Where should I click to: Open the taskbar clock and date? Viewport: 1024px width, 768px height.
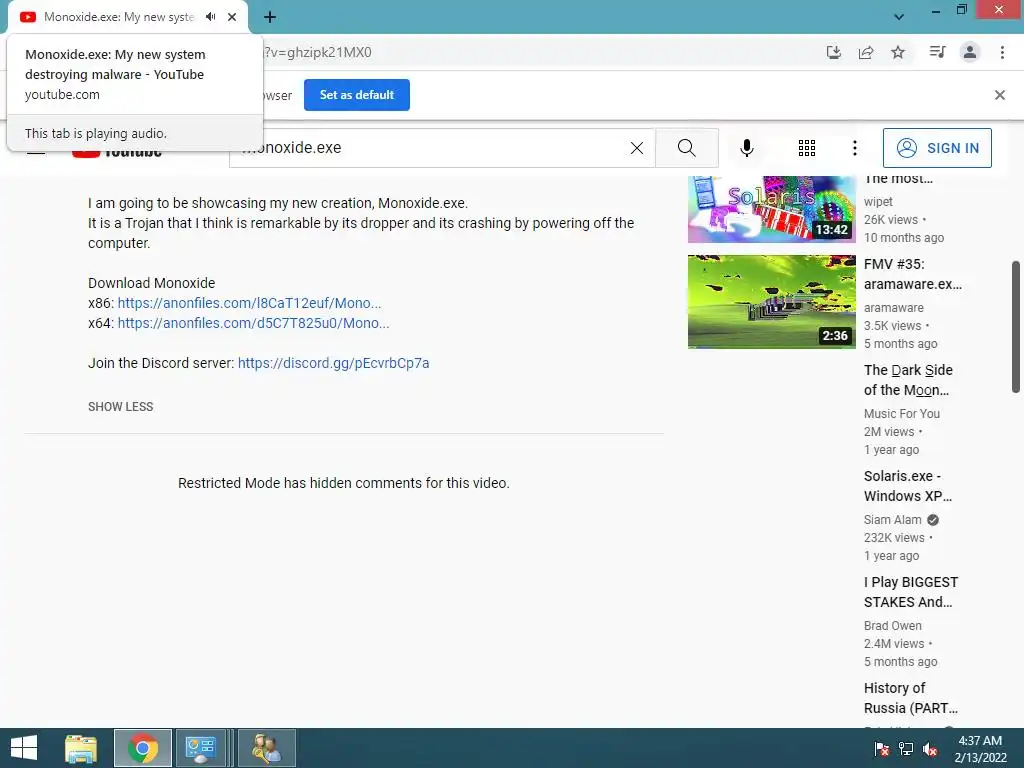980,748
